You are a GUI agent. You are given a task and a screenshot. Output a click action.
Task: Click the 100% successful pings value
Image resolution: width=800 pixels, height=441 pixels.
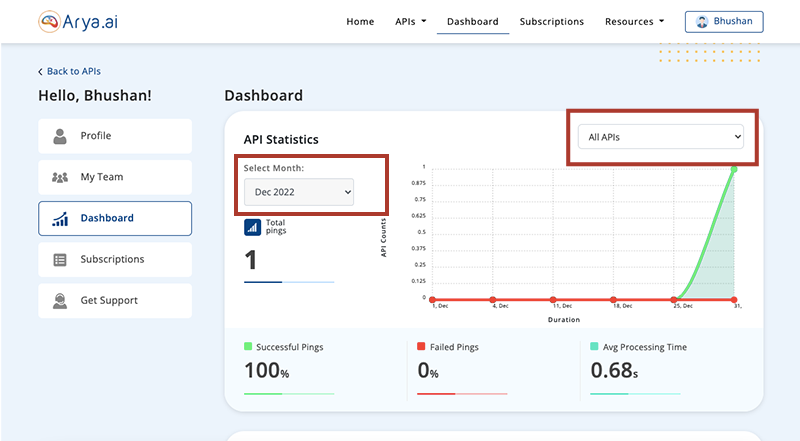tap(266, 371)
